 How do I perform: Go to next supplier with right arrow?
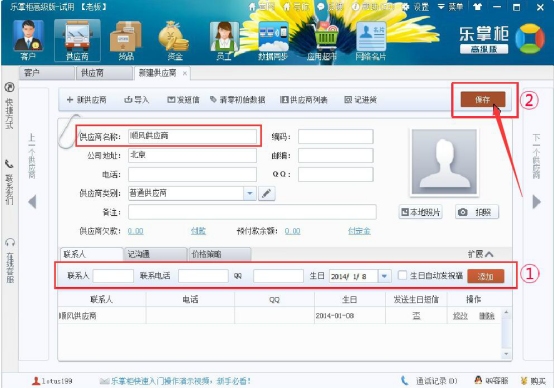click(x=536, y=202)
